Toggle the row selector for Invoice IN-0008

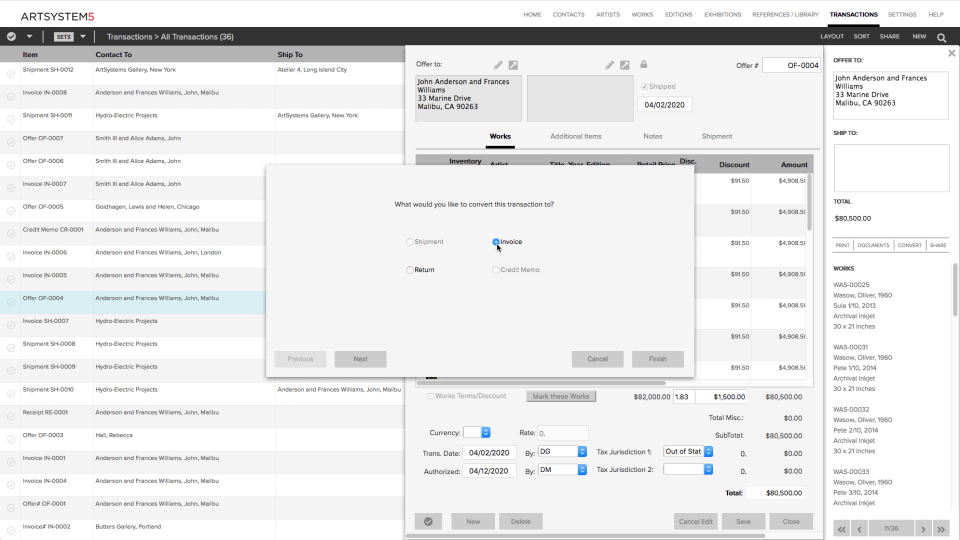pos(11,96)
